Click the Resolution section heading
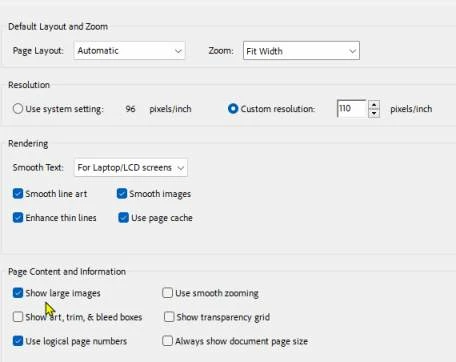456x362 pixels. click(x=29, y=85)
